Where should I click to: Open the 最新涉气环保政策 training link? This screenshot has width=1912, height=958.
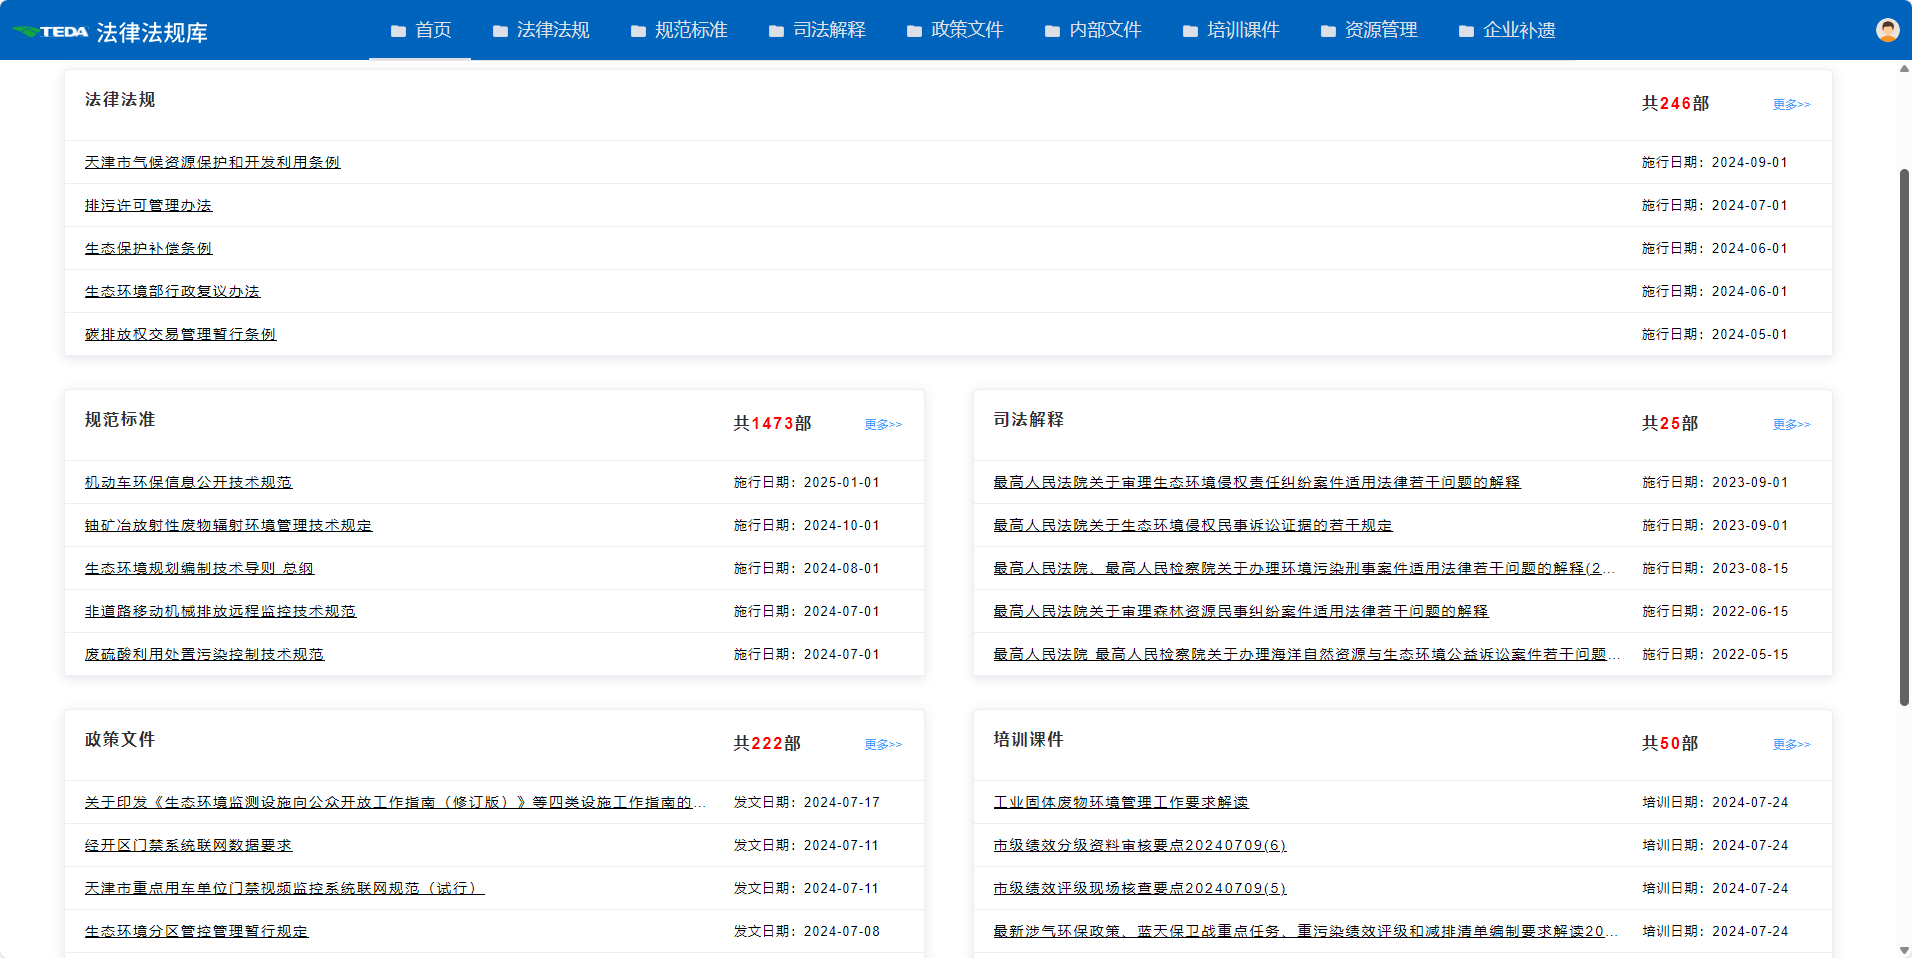click(1305, 931)
